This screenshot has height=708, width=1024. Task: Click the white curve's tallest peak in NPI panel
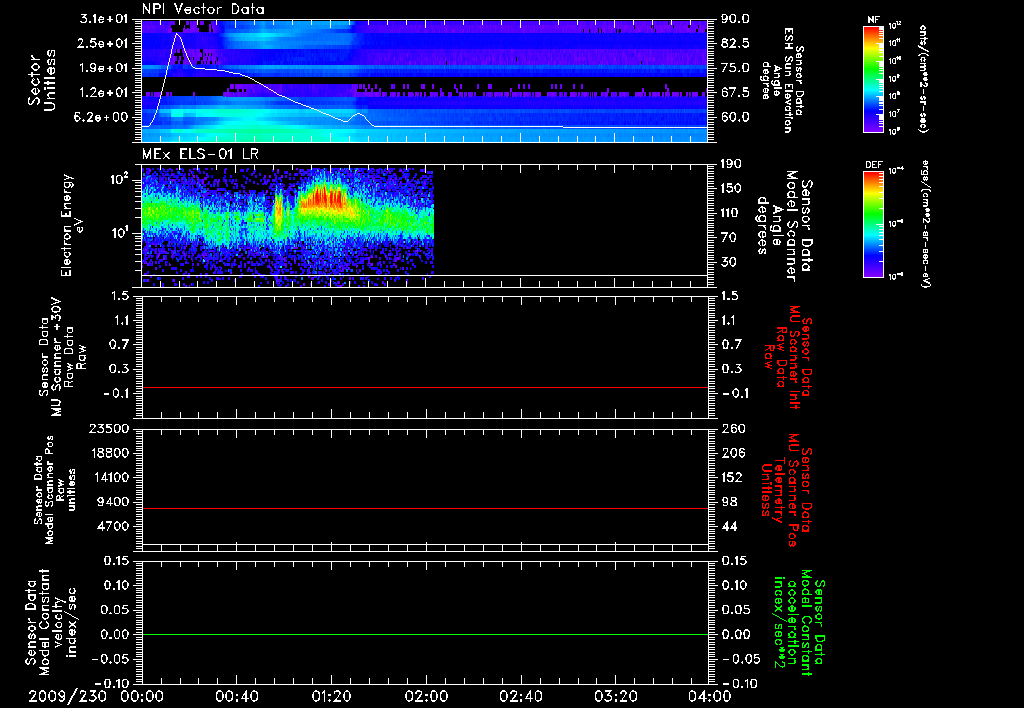pos(176,34)
